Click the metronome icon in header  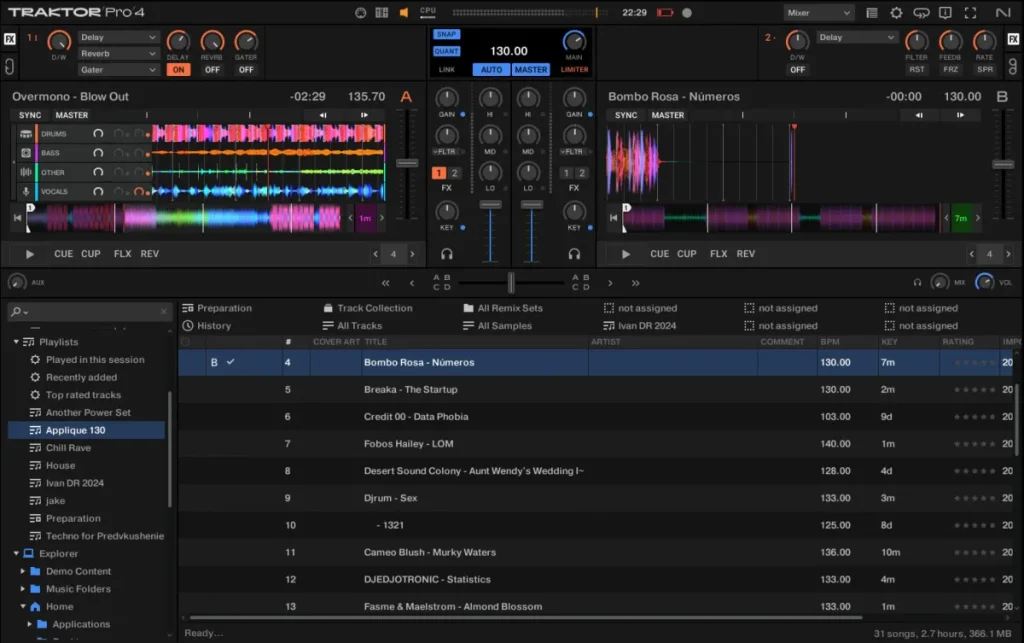coord(361,13)
